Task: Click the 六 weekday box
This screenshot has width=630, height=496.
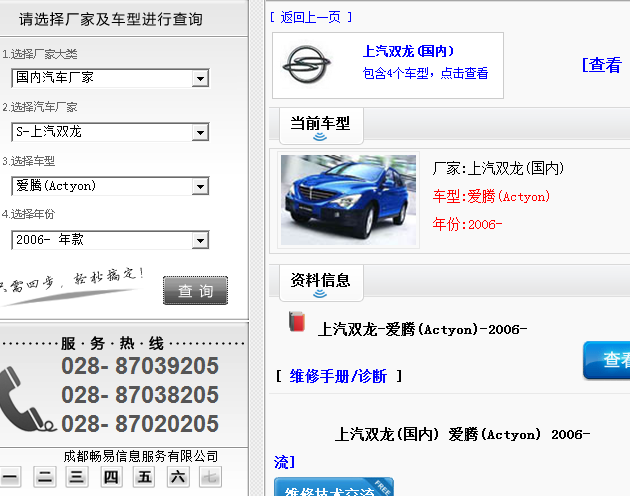Action: pos(178,477)
